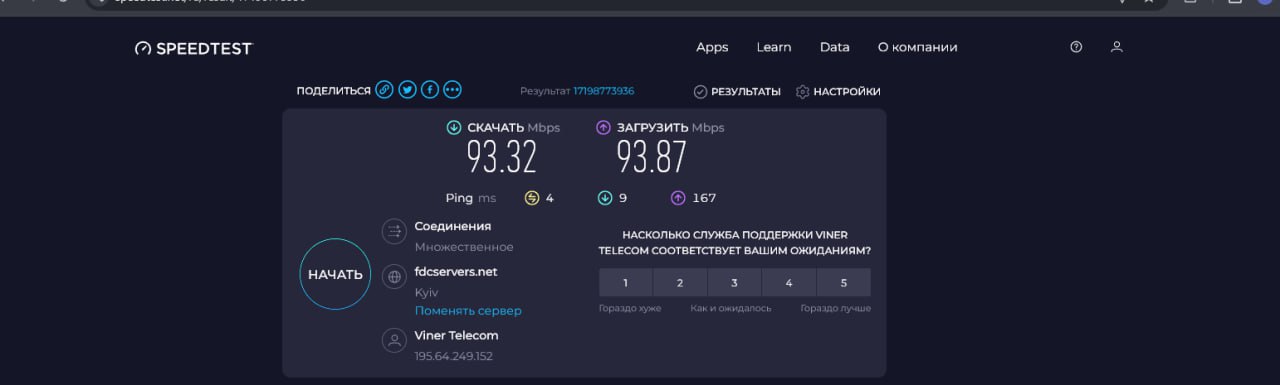This screenshot has height=385, width=1280.
Task: Click the Соединения label
Action: (x=453, y=226)
